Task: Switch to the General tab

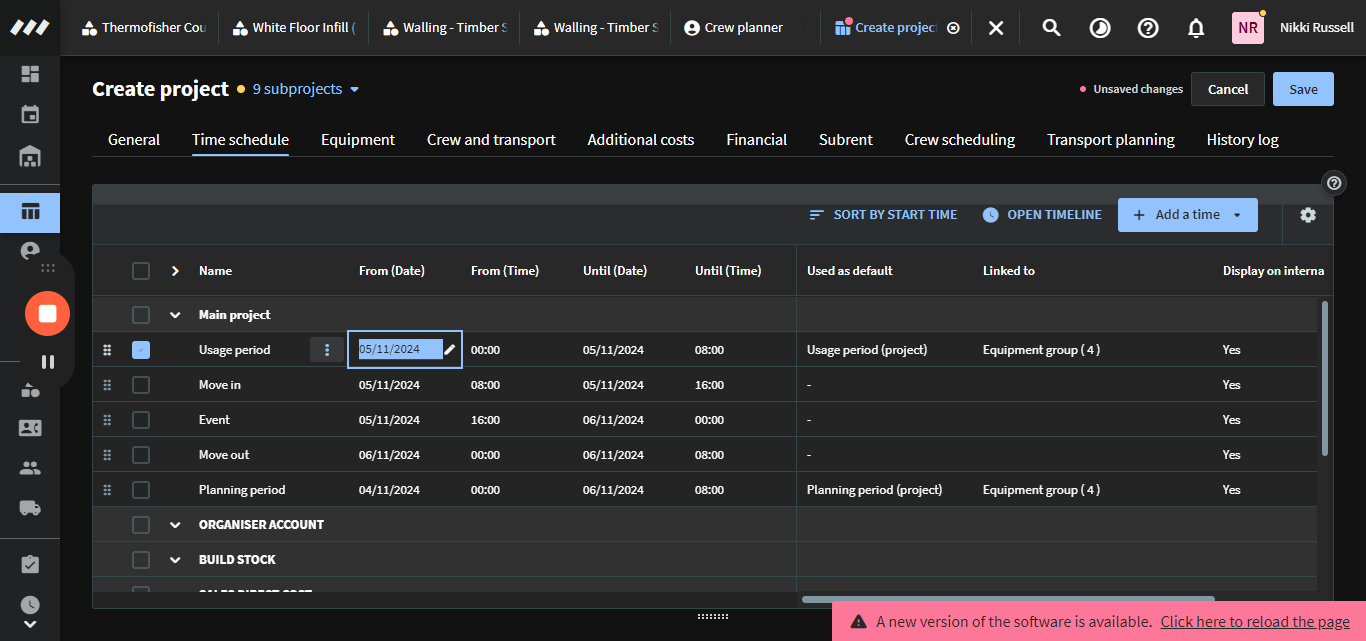Action: (134, 140)
